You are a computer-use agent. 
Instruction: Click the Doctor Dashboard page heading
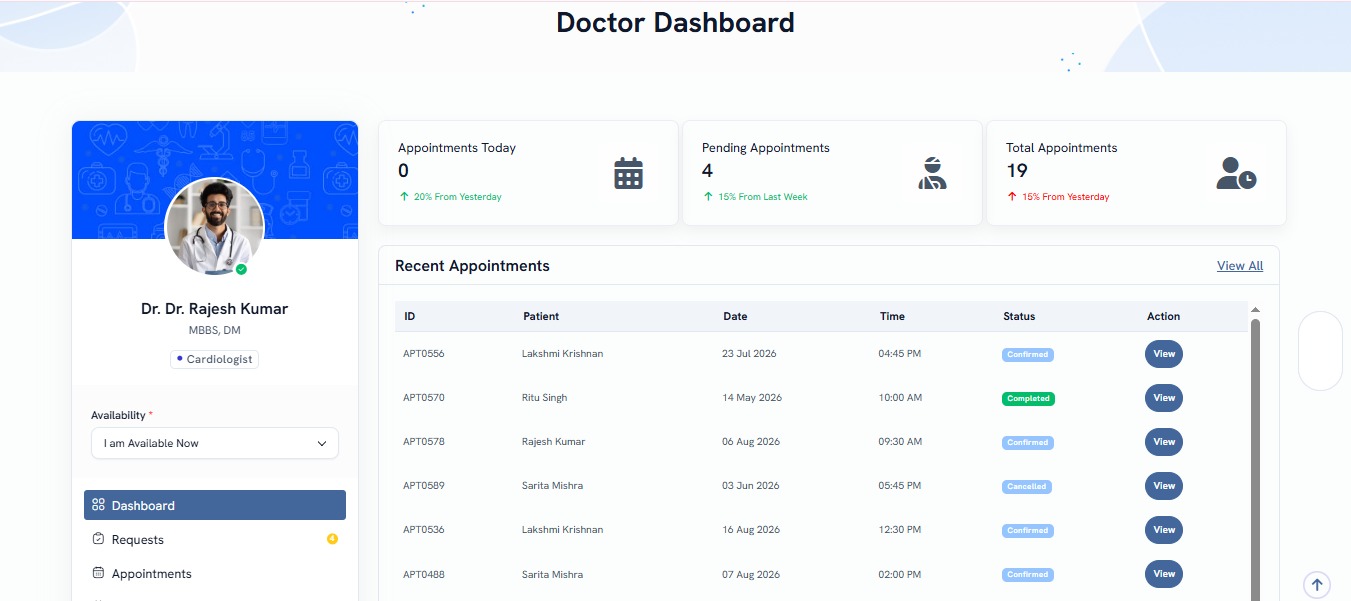coord(675,22)
